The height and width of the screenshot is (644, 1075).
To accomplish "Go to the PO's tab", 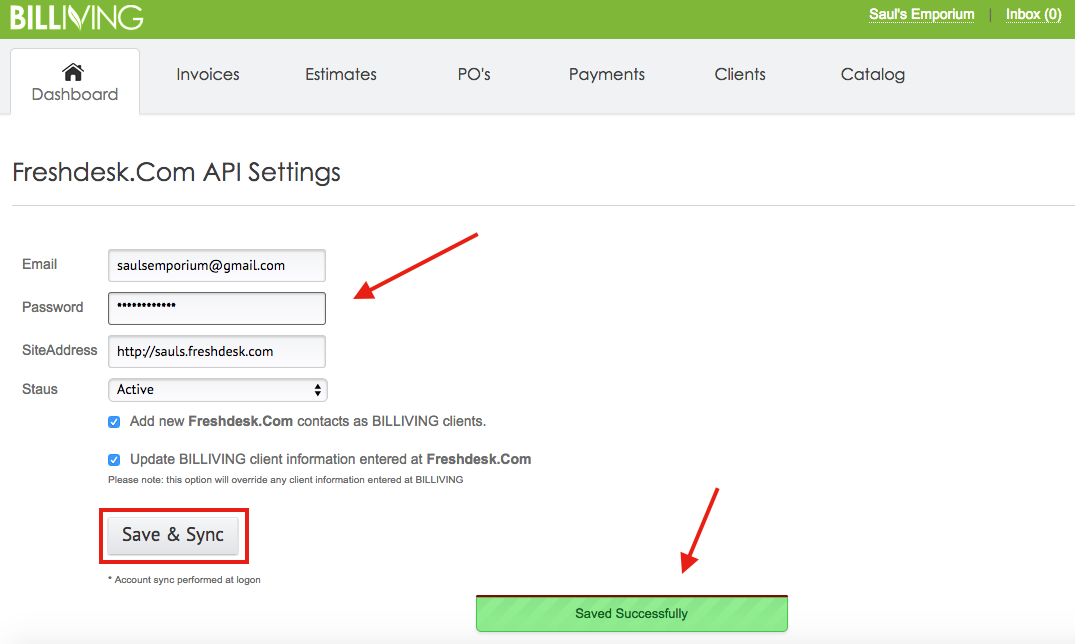I will [x=474, y=74].
